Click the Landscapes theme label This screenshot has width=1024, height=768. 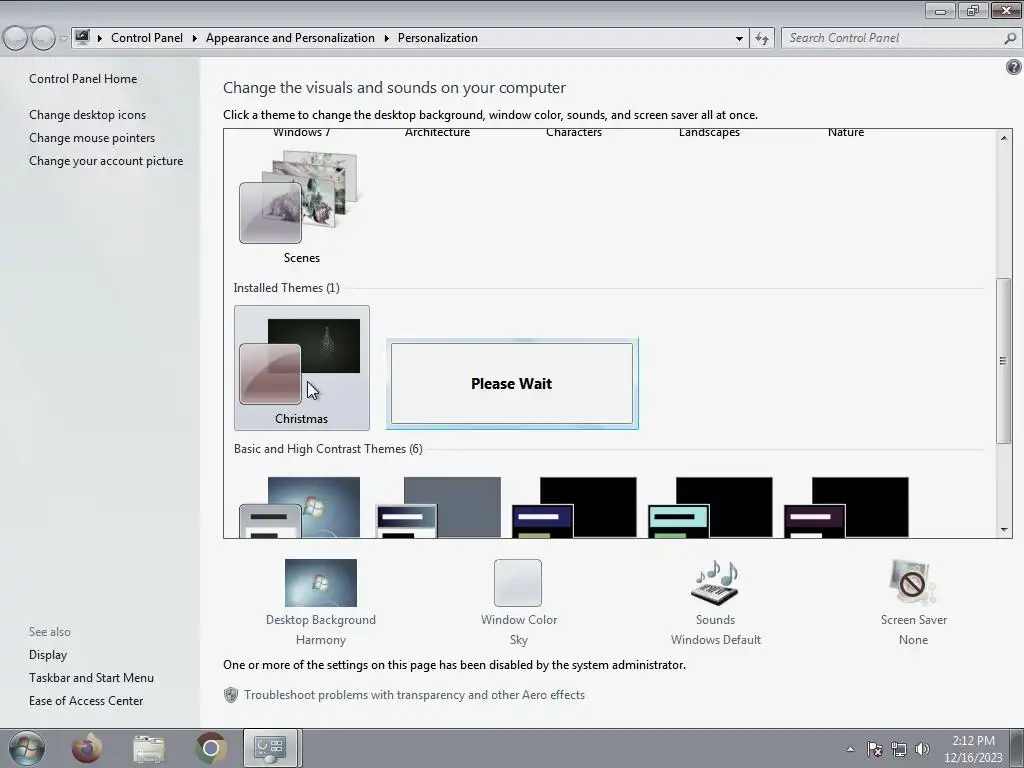(709, 133)
